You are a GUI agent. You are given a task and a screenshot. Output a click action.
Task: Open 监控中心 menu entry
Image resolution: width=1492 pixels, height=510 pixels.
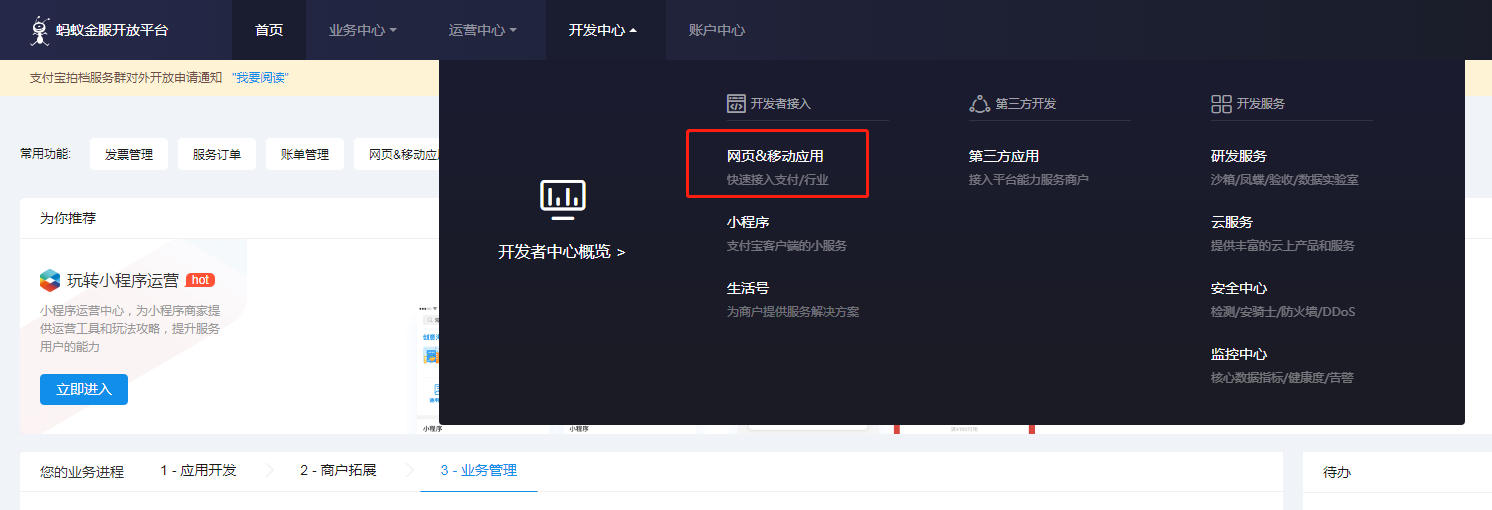[x=1239, y=354]
